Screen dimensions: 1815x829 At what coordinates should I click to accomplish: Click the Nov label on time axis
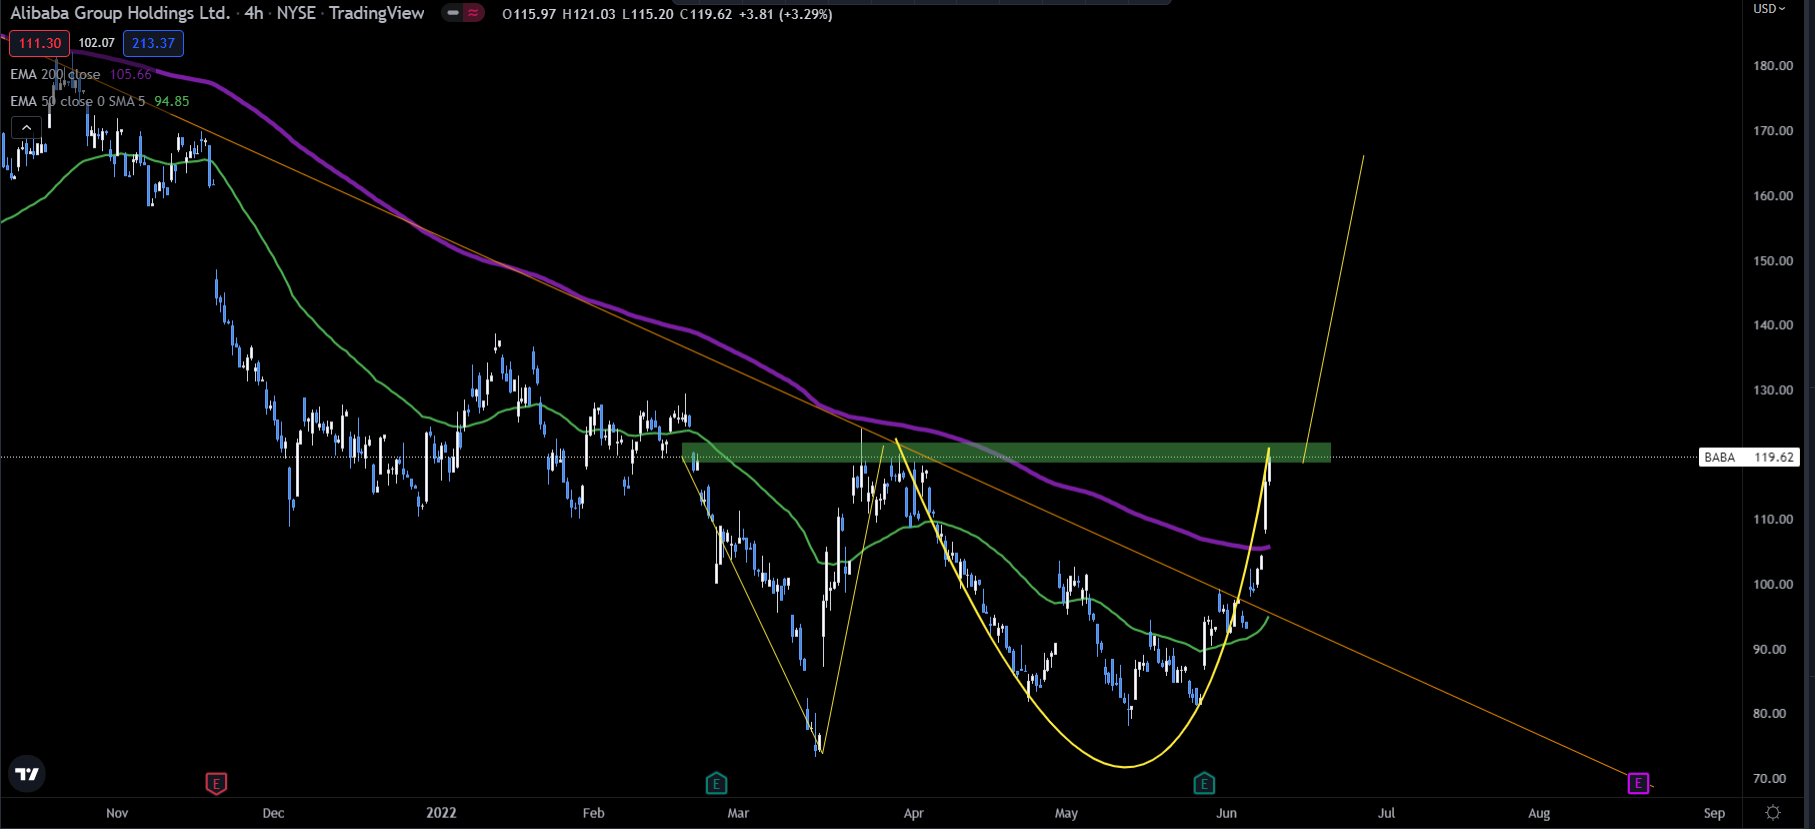click(x=117, y=813)
